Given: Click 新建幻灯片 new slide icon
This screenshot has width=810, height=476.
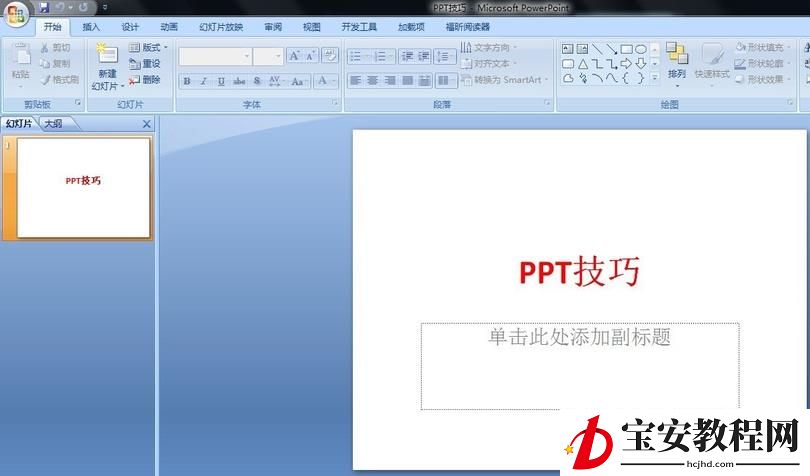Looking at the screenshot, I should pos(107,55).
